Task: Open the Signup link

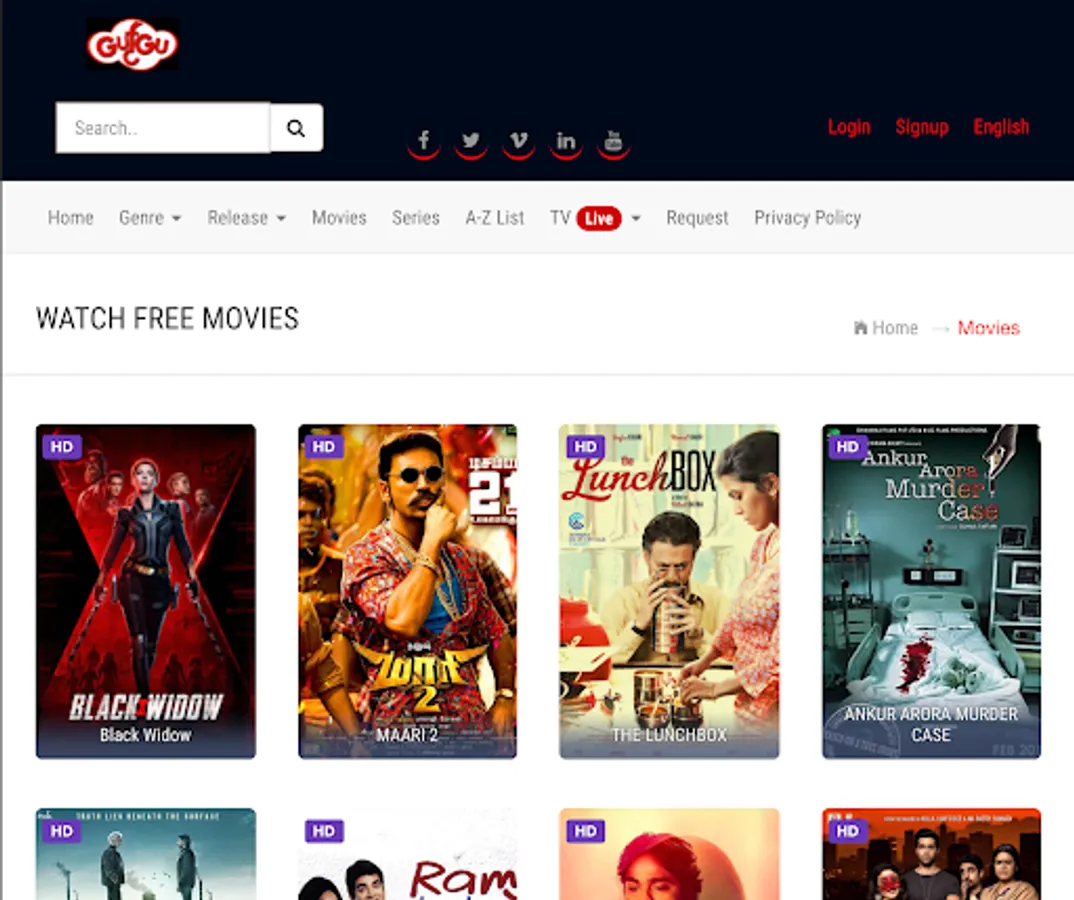Action: tap(922, 127)
